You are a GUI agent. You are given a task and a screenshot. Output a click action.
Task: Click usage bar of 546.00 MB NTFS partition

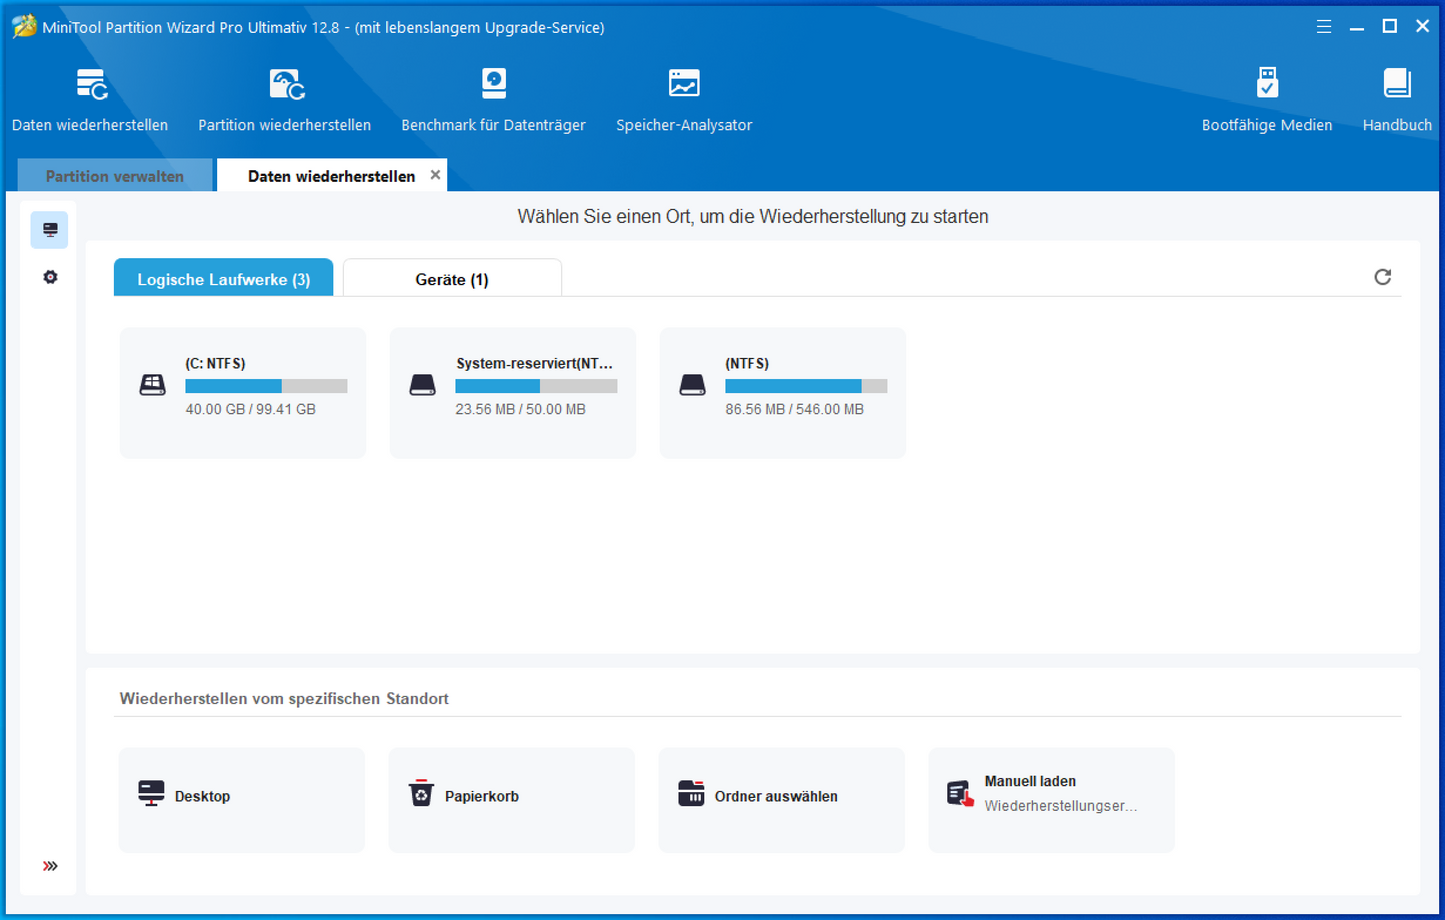[x=805, y=386]
